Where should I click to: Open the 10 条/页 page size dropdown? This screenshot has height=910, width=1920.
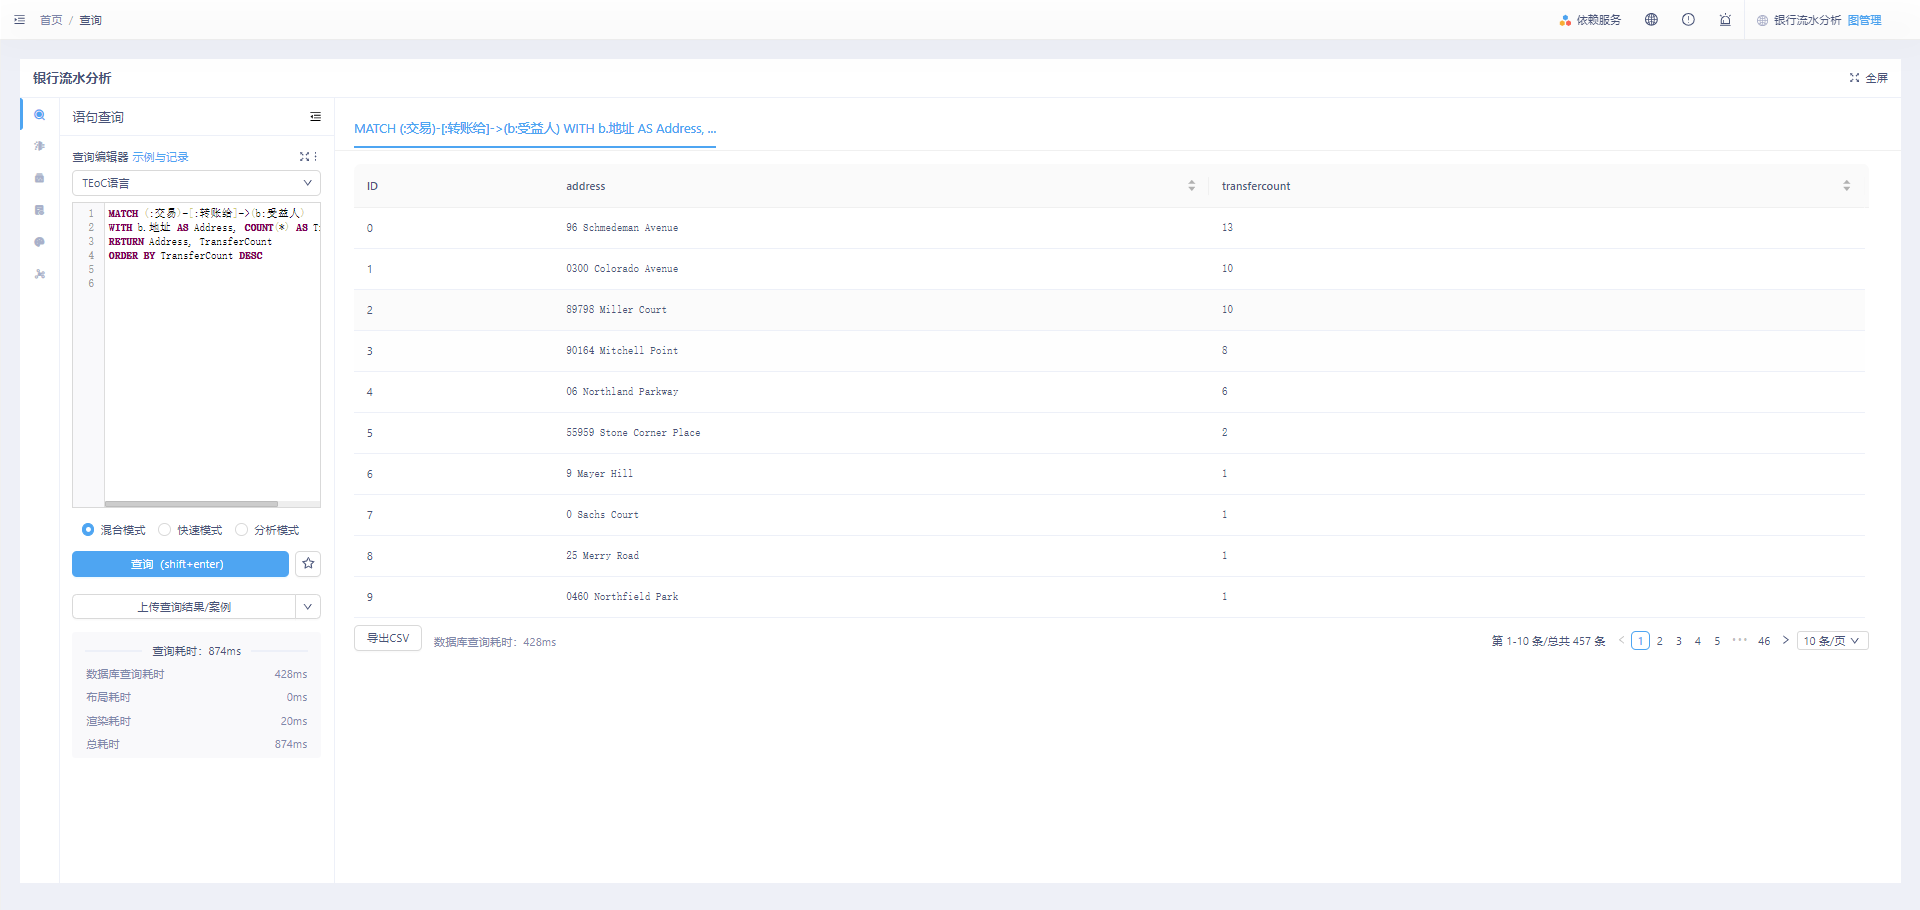[x=1832, y=641]
